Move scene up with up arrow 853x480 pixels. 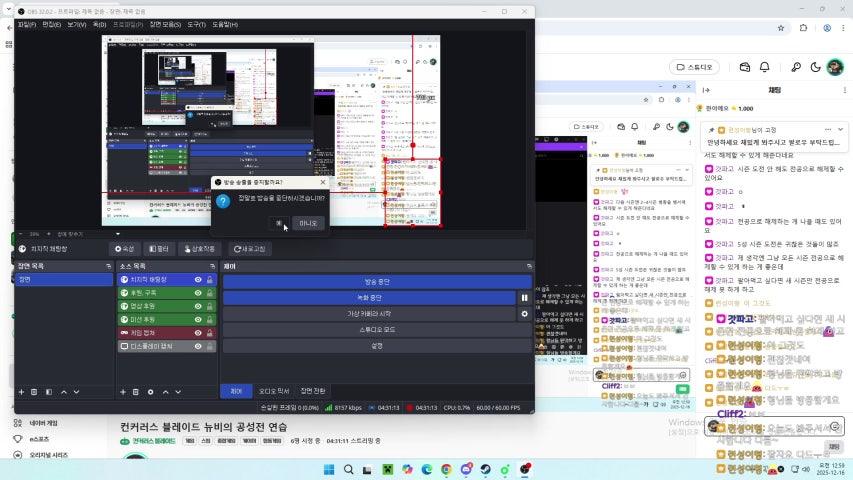point(64,392)
